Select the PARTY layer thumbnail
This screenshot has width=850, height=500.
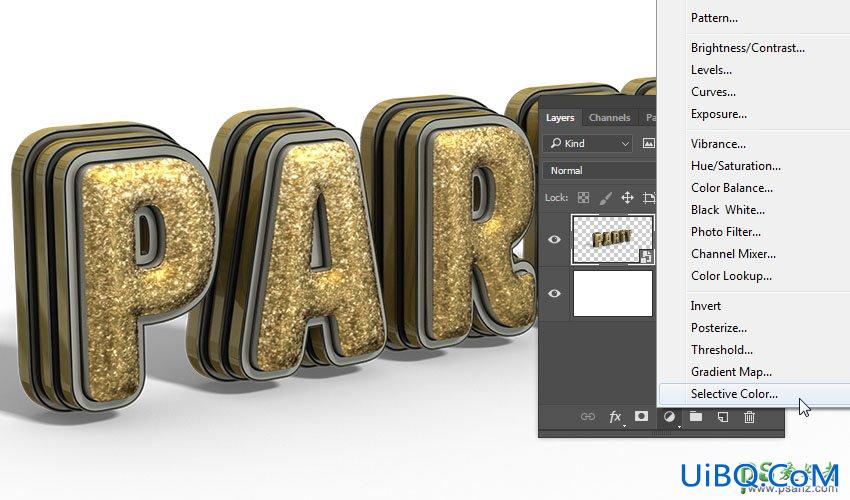(613, 239)
